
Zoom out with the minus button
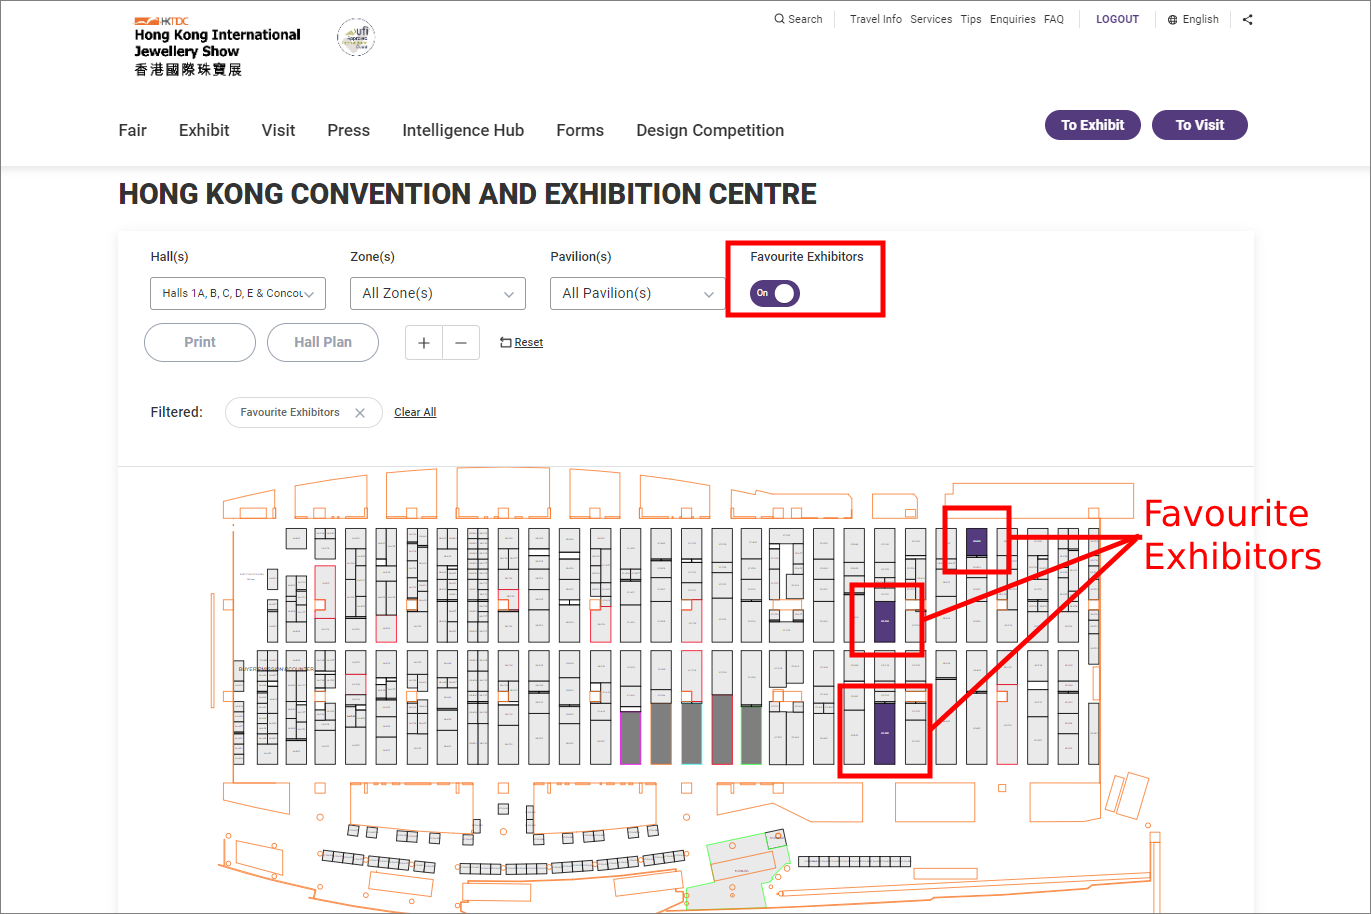[461, 342]
